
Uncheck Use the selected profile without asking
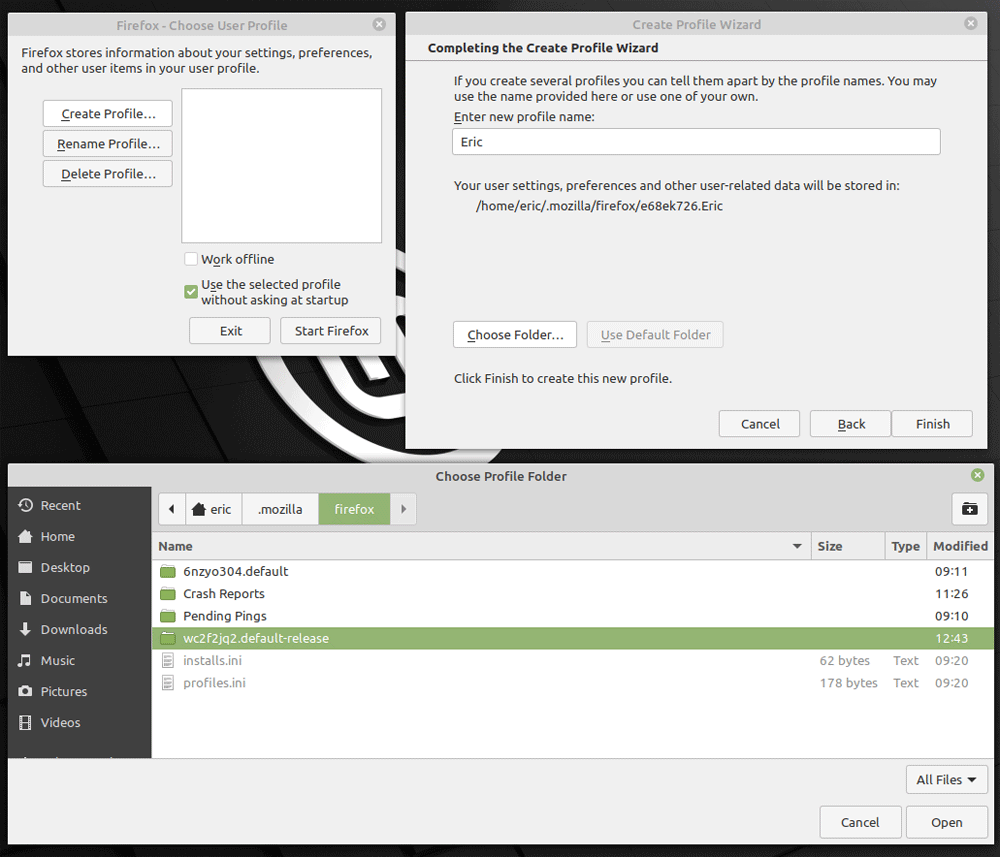pyautogui.click(x=191, y=292)
